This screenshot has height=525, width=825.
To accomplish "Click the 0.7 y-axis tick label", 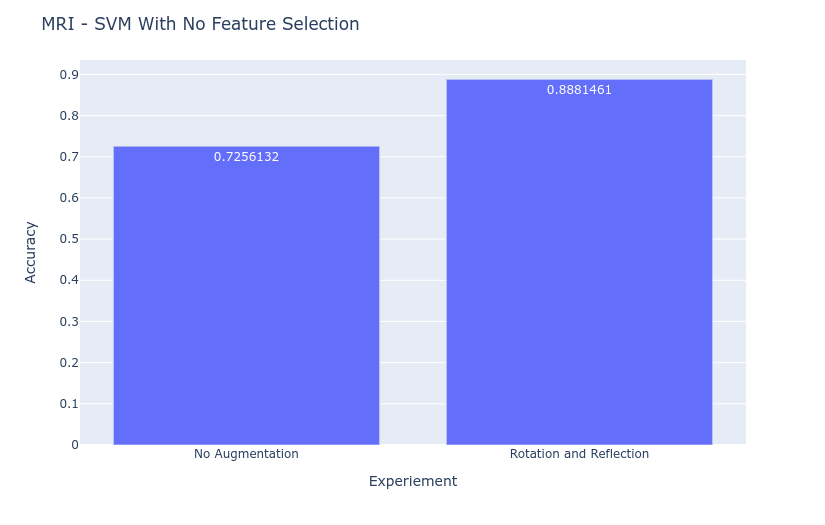I will coord(69,157).
